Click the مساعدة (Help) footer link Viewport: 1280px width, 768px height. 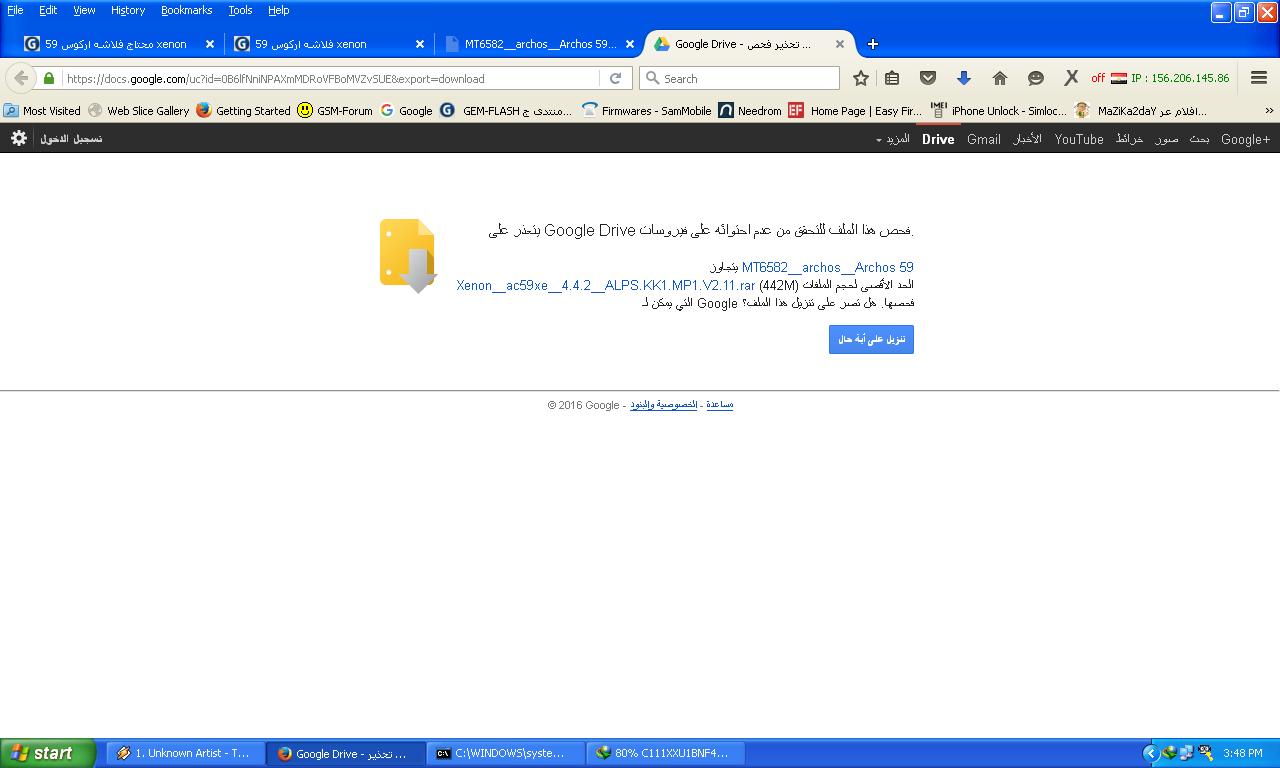point(719,405)
